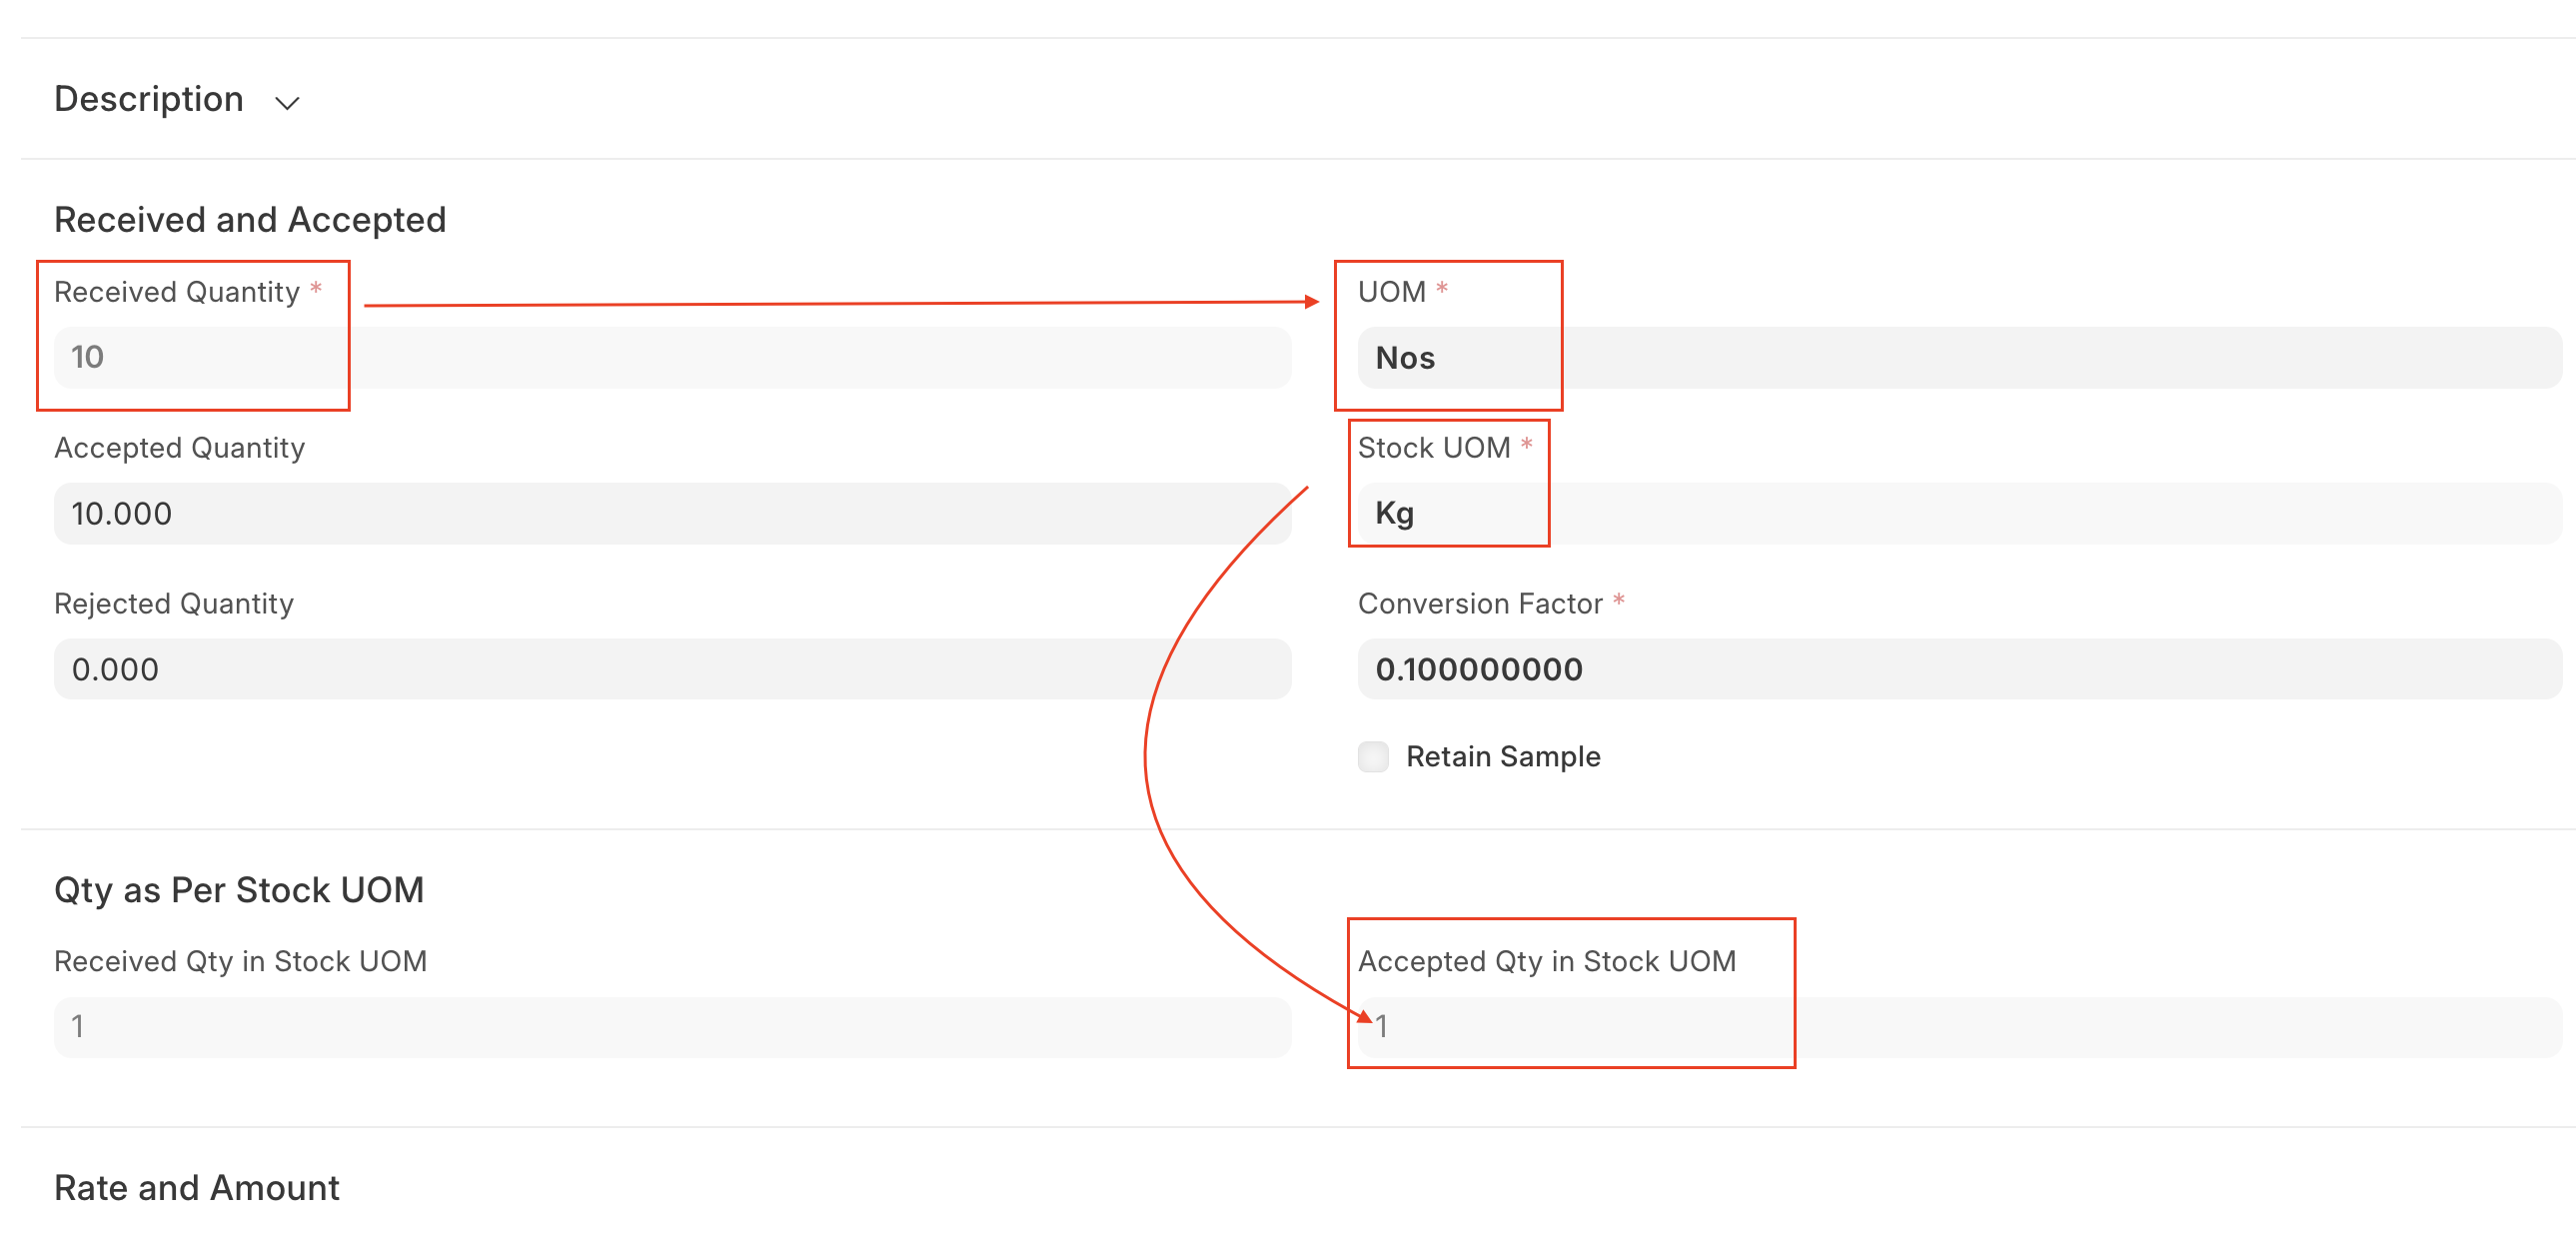
Task: Focus the Received Quantity input field
Action: (672, 357)
